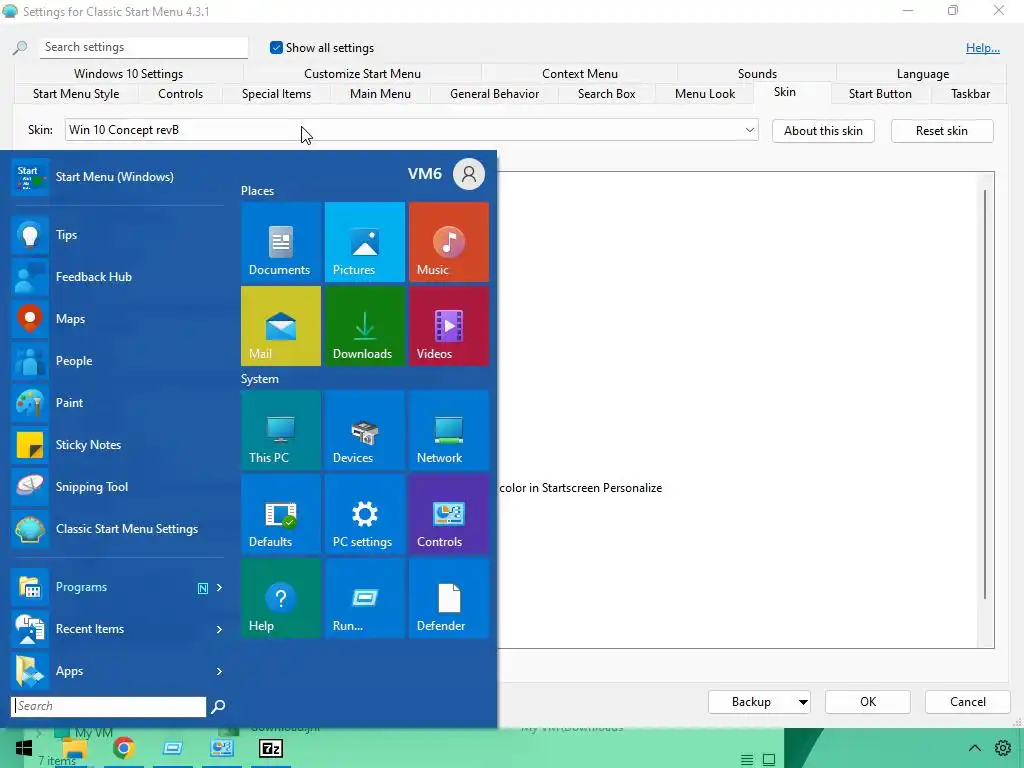Launch Feedback Hub from start menu

click(x=118, y=277)
